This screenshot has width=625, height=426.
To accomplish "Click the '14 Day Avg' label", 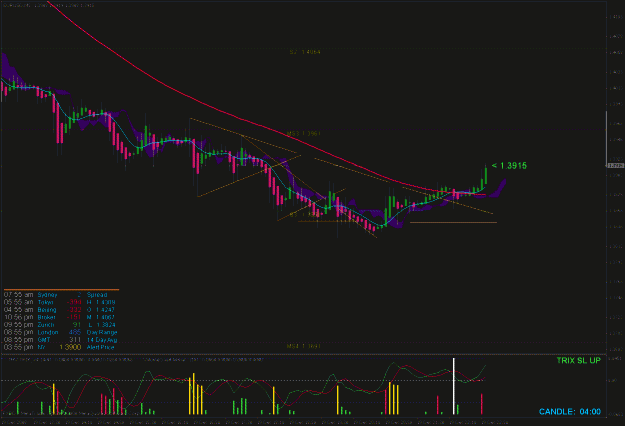I will [x=102, y=340].
